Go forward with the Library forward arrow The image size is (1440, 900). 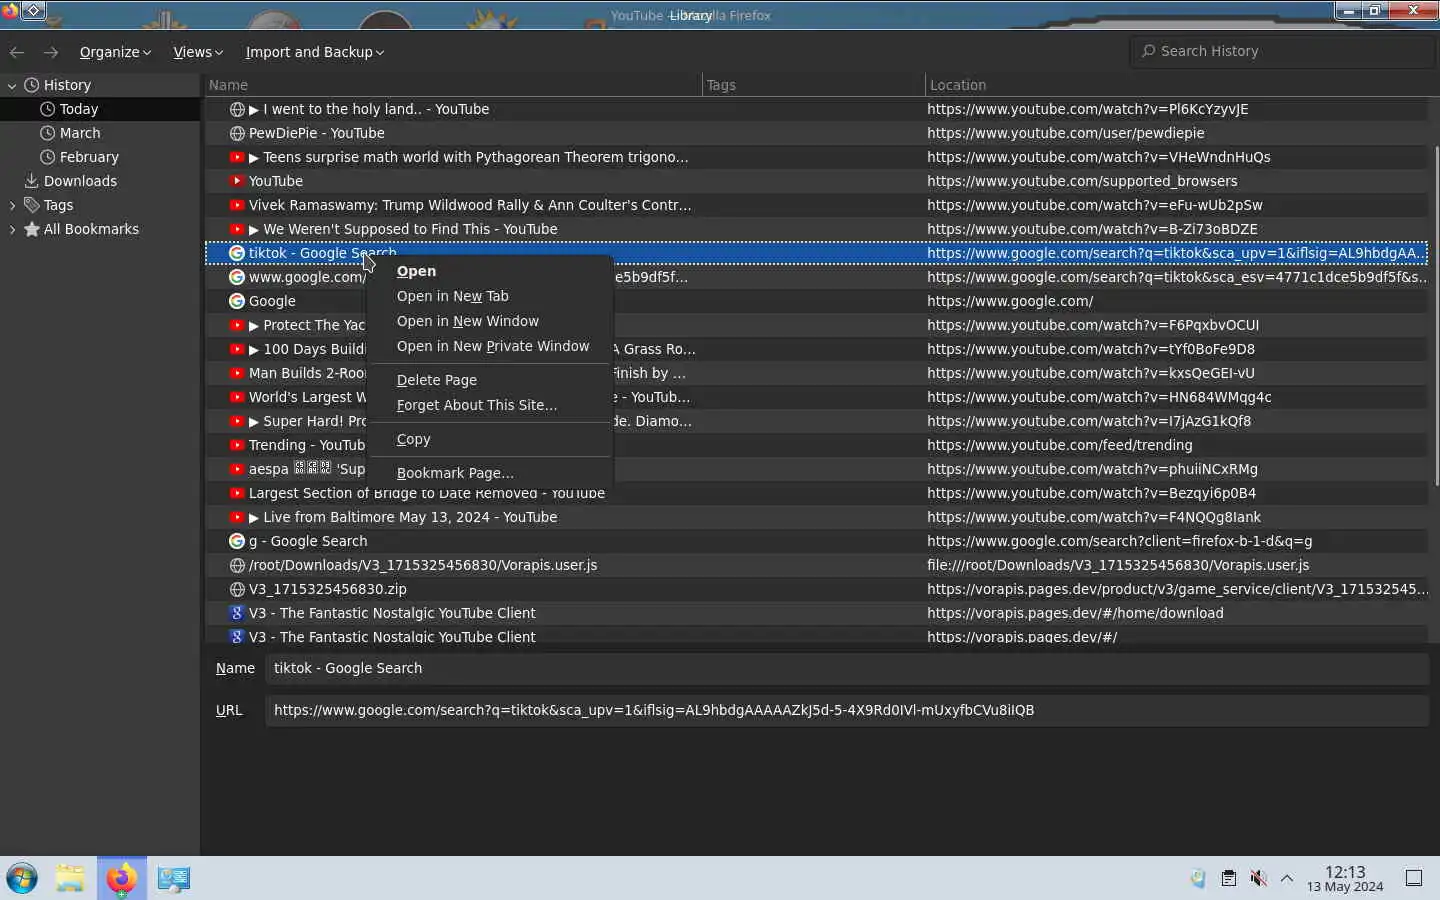(x=51, y=52)
